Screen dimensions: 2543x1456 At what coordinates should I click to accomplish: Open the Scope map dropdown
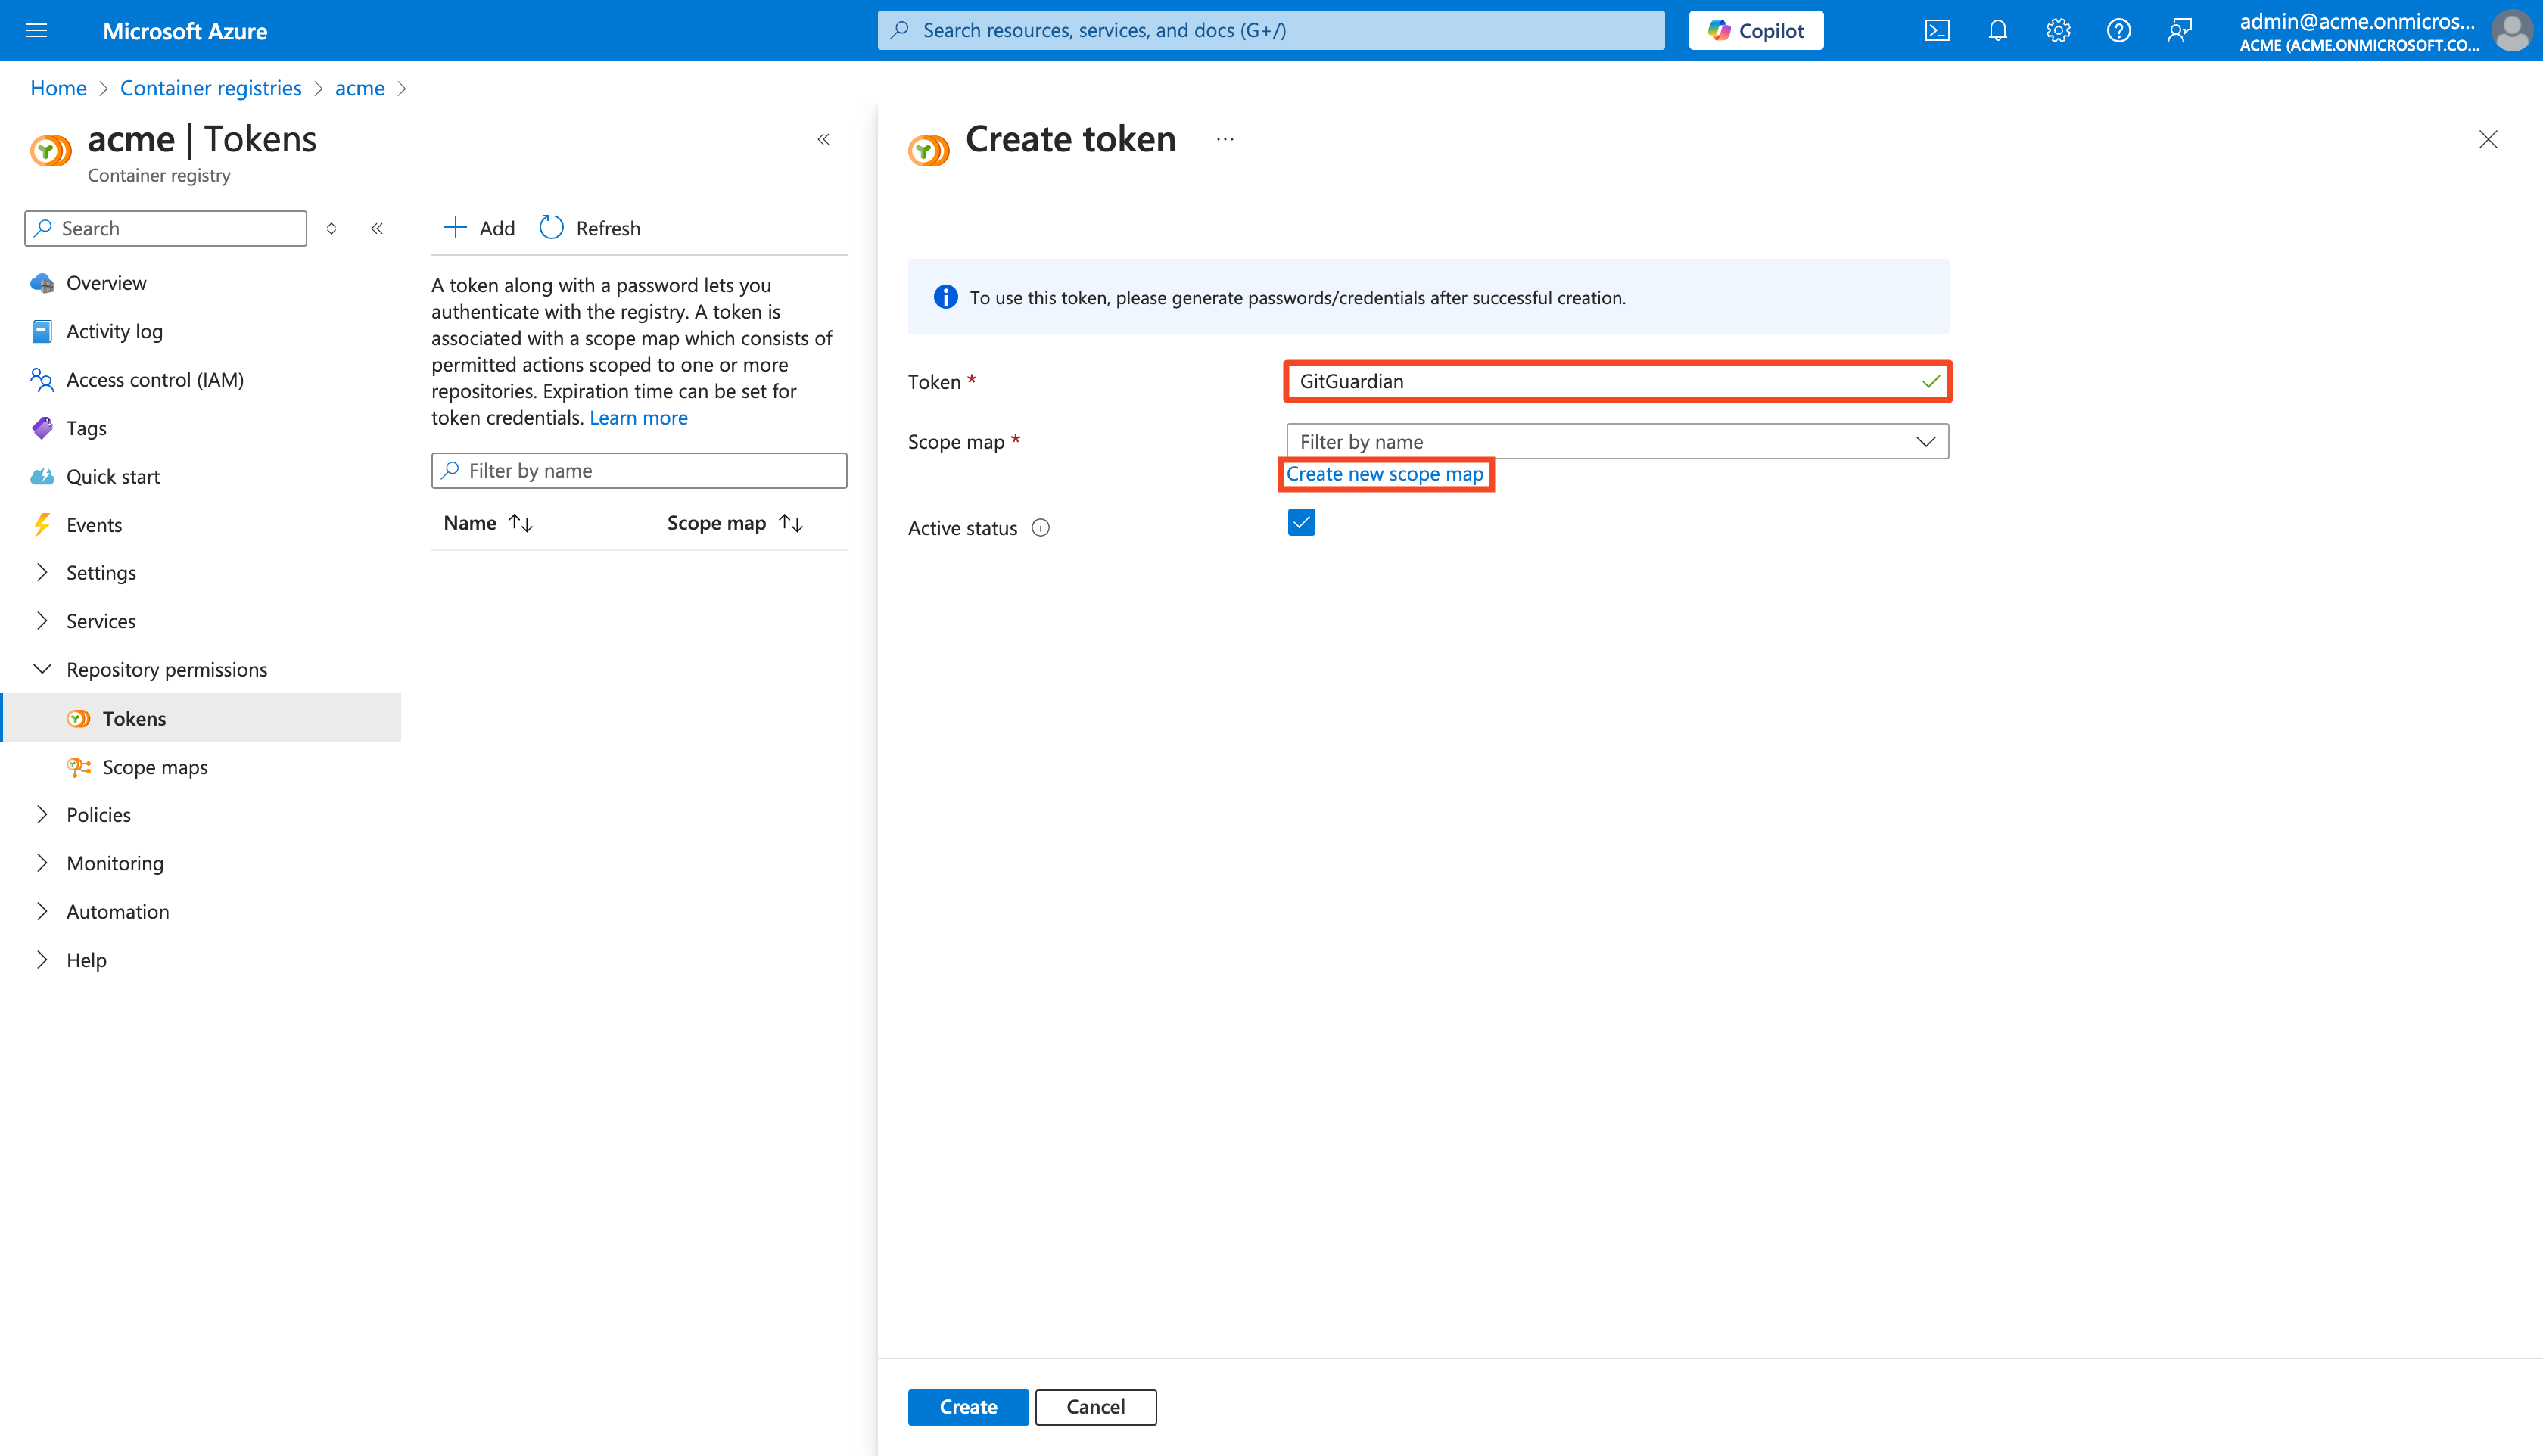pos(1617,442)
